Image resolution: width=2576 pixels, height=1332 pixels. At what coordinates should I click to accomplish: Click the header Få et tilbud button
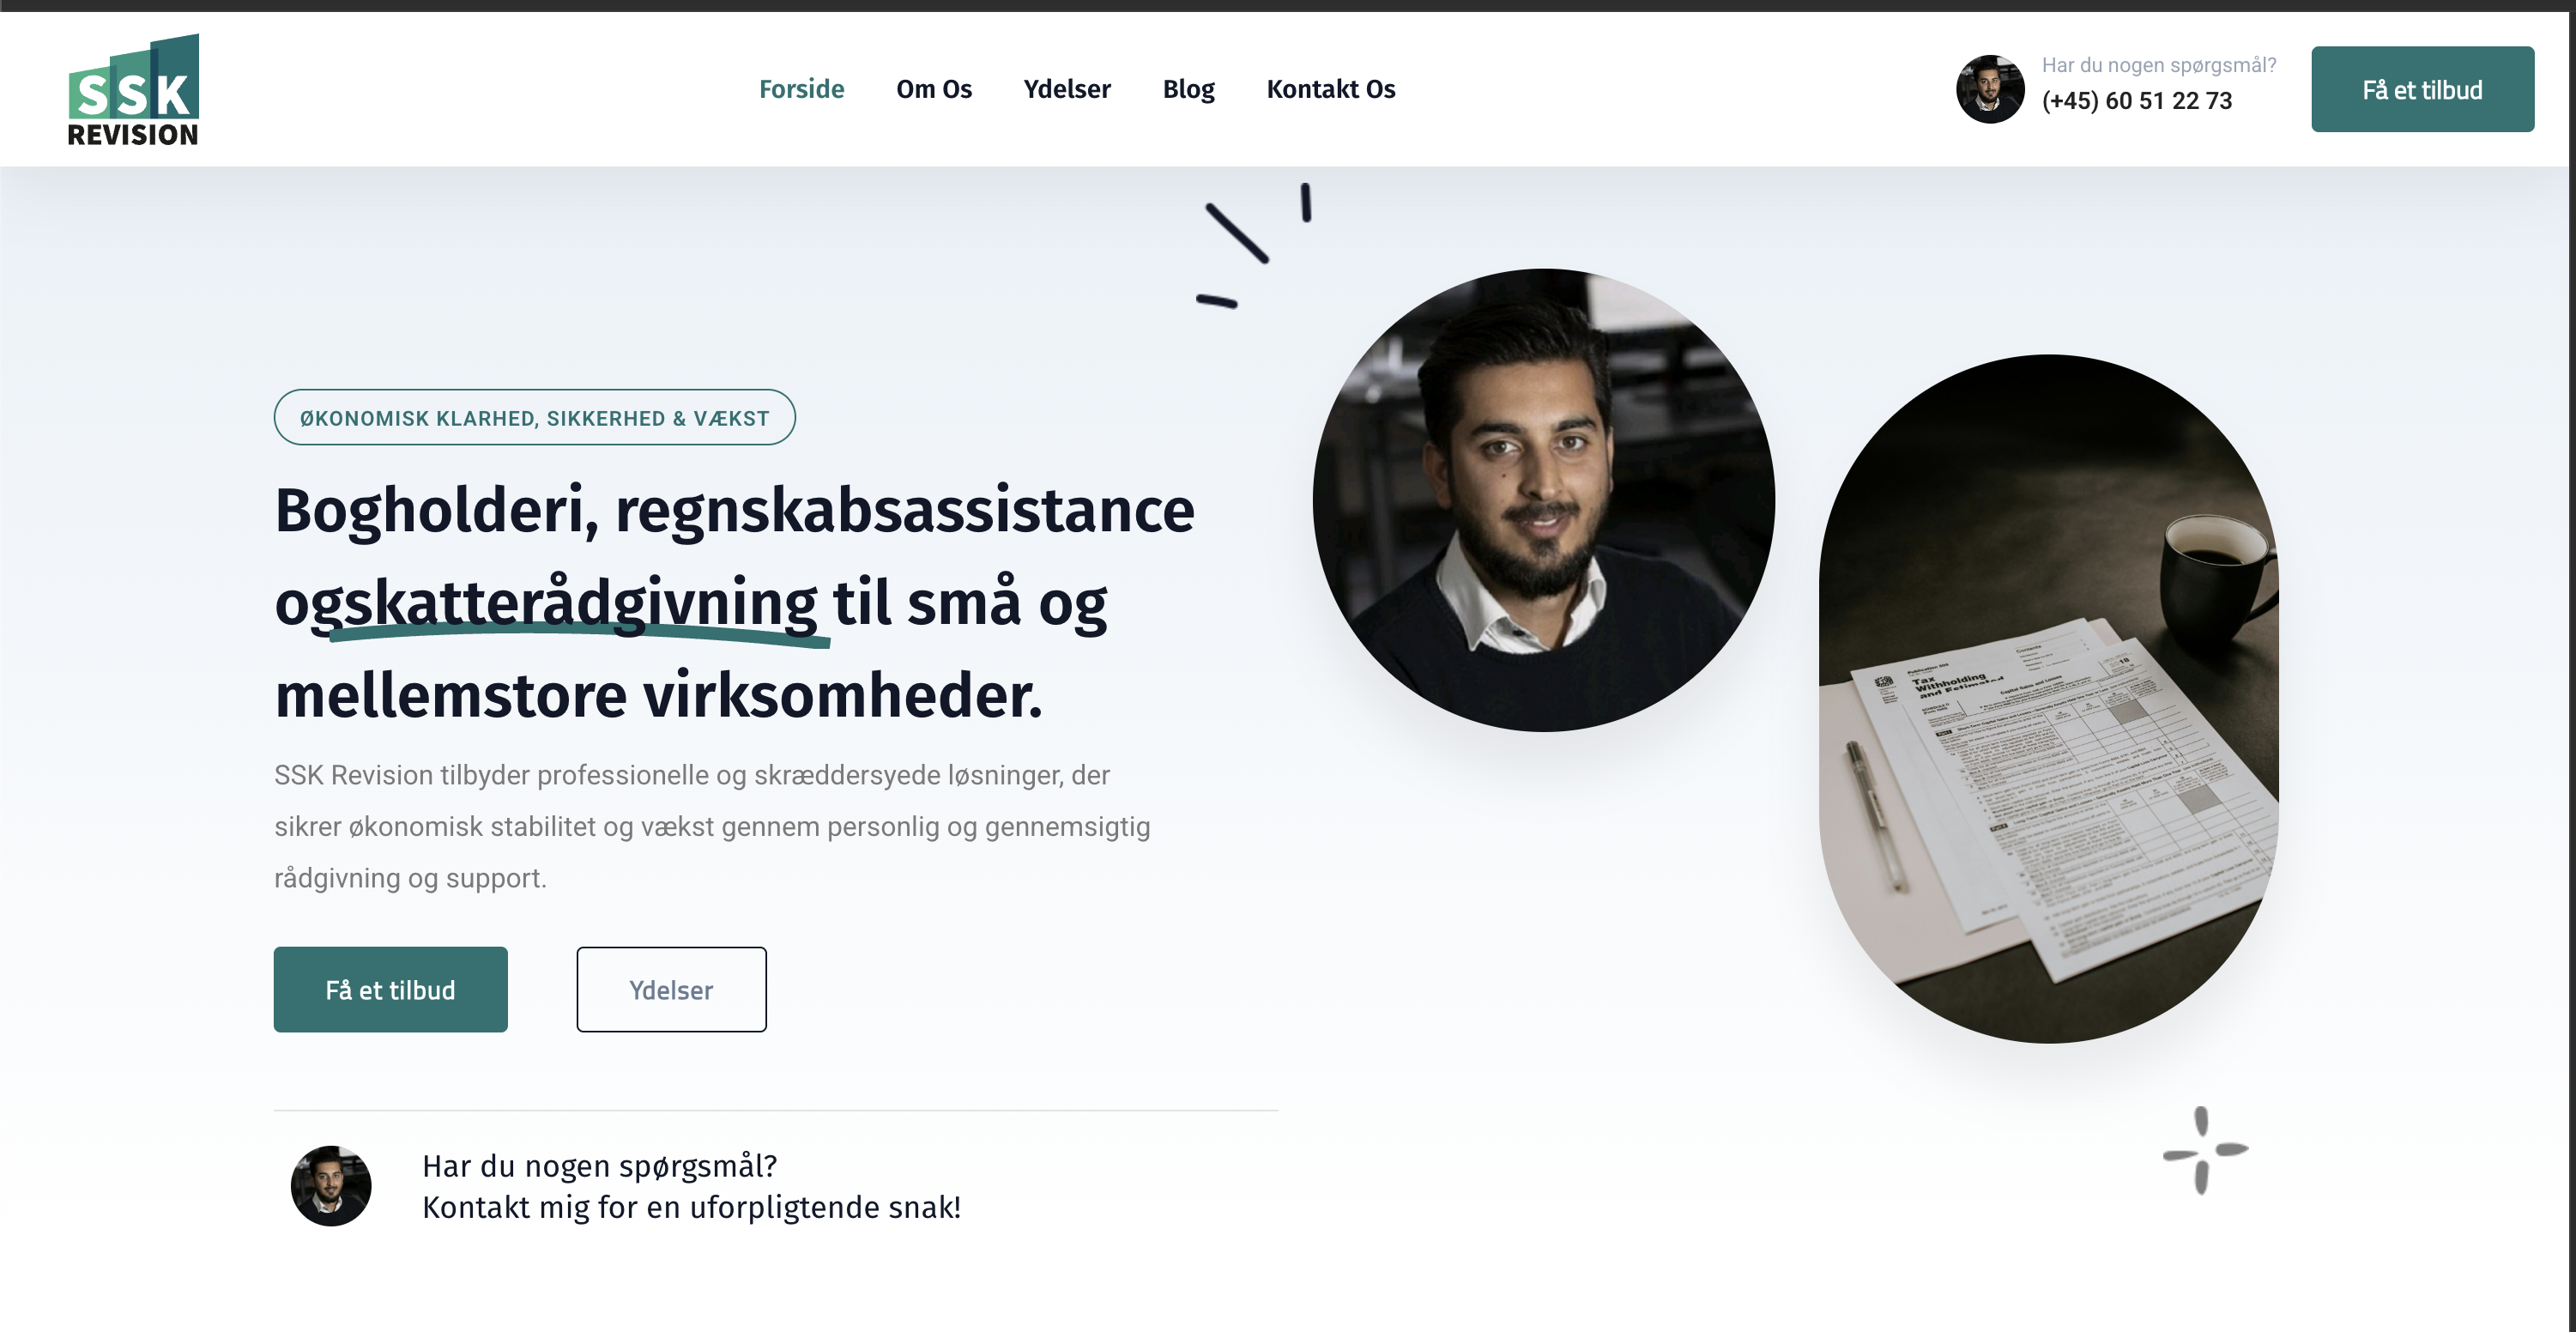[2421, 89]
